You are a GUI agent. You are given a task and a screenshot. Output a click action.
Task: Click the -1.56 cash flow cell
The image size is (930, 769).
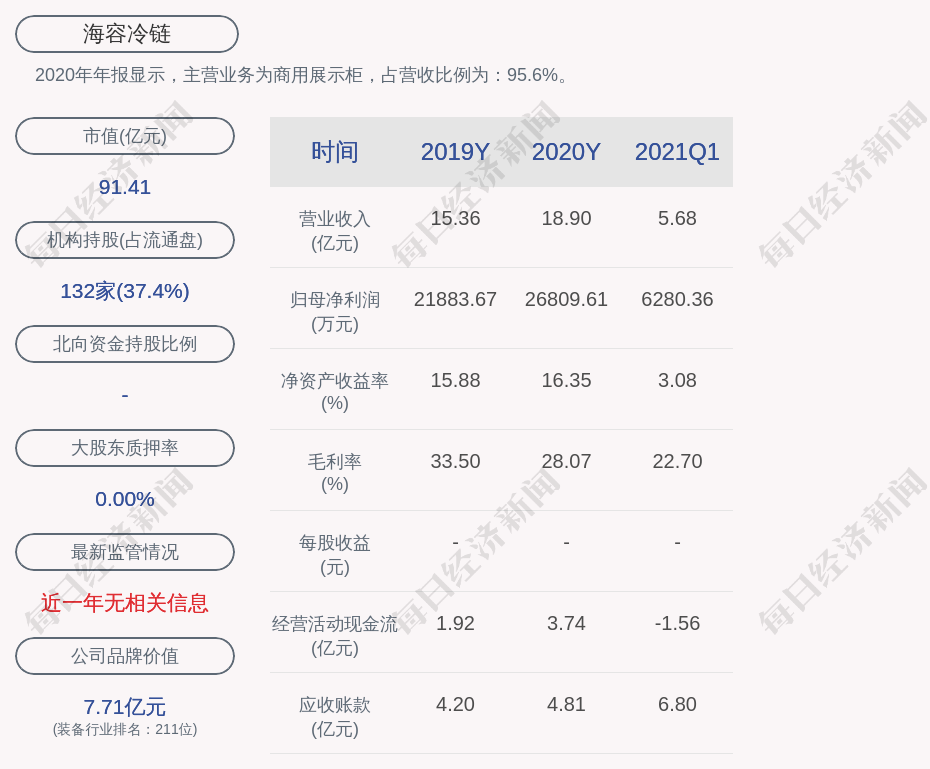(x=677, y=623)
